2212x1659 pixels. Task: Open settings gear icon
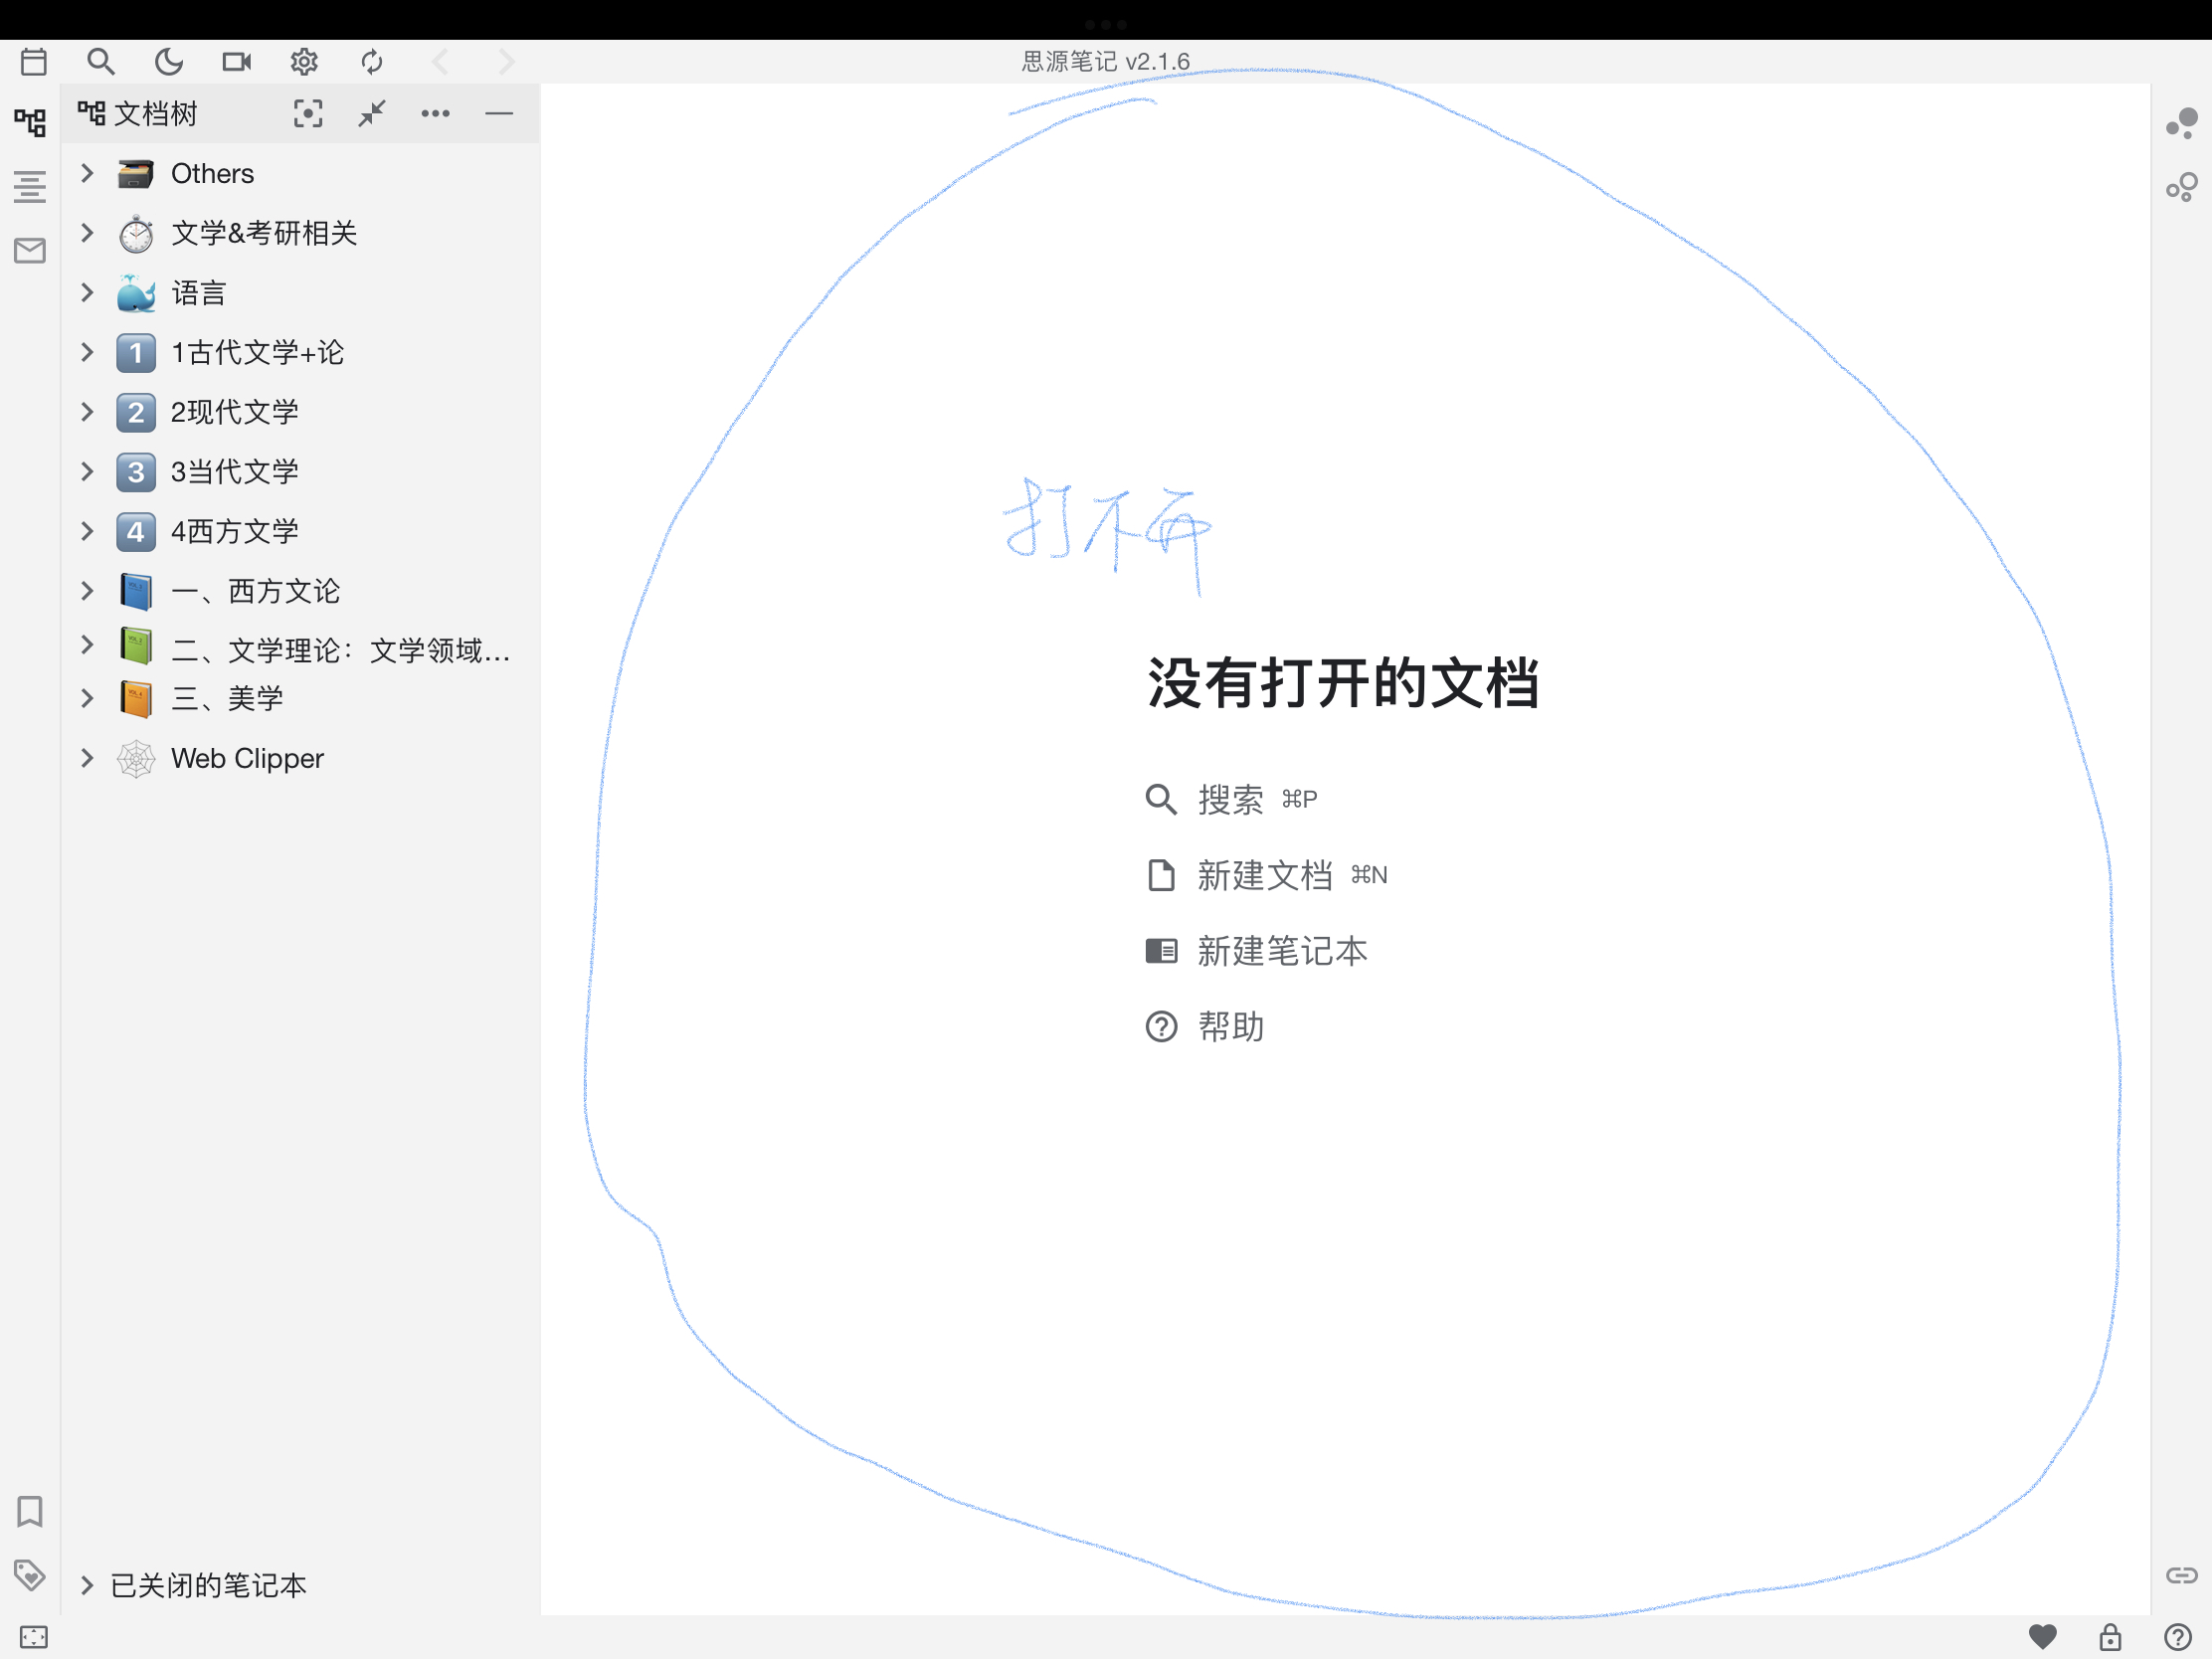[304, 62]
